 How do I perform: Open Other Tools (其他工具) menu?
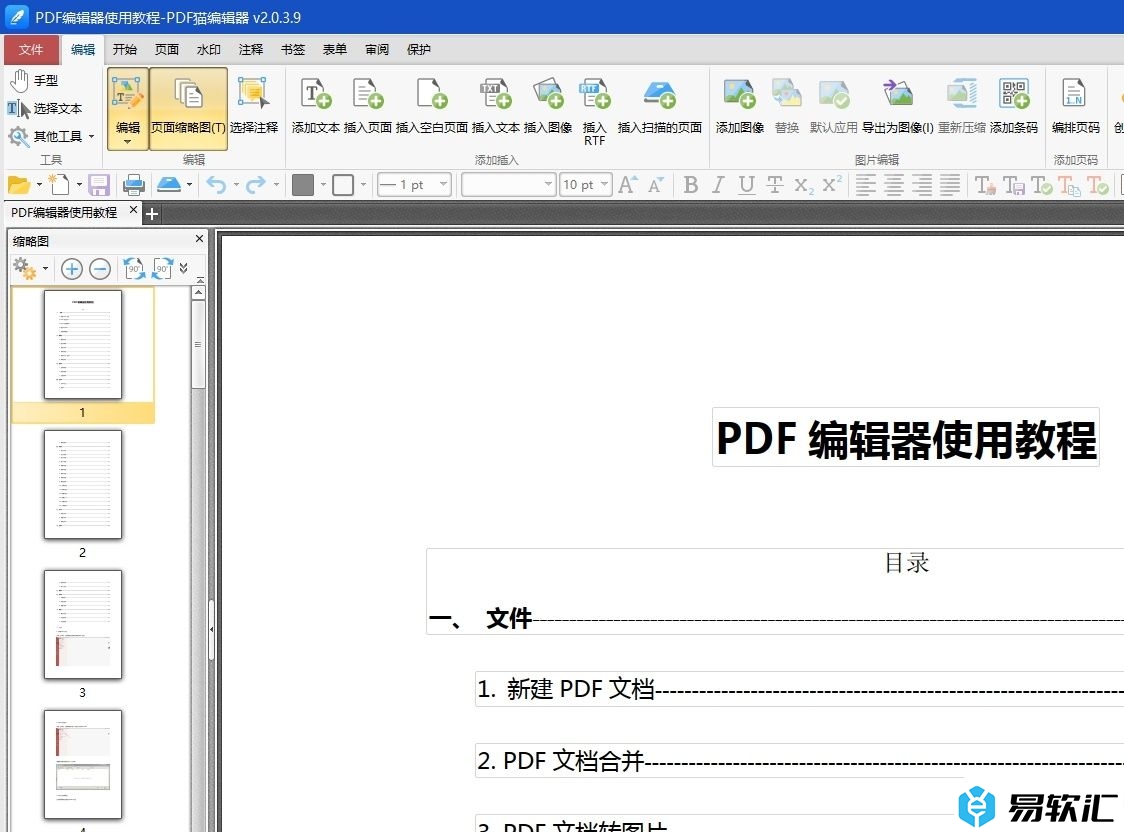point(51,135)
